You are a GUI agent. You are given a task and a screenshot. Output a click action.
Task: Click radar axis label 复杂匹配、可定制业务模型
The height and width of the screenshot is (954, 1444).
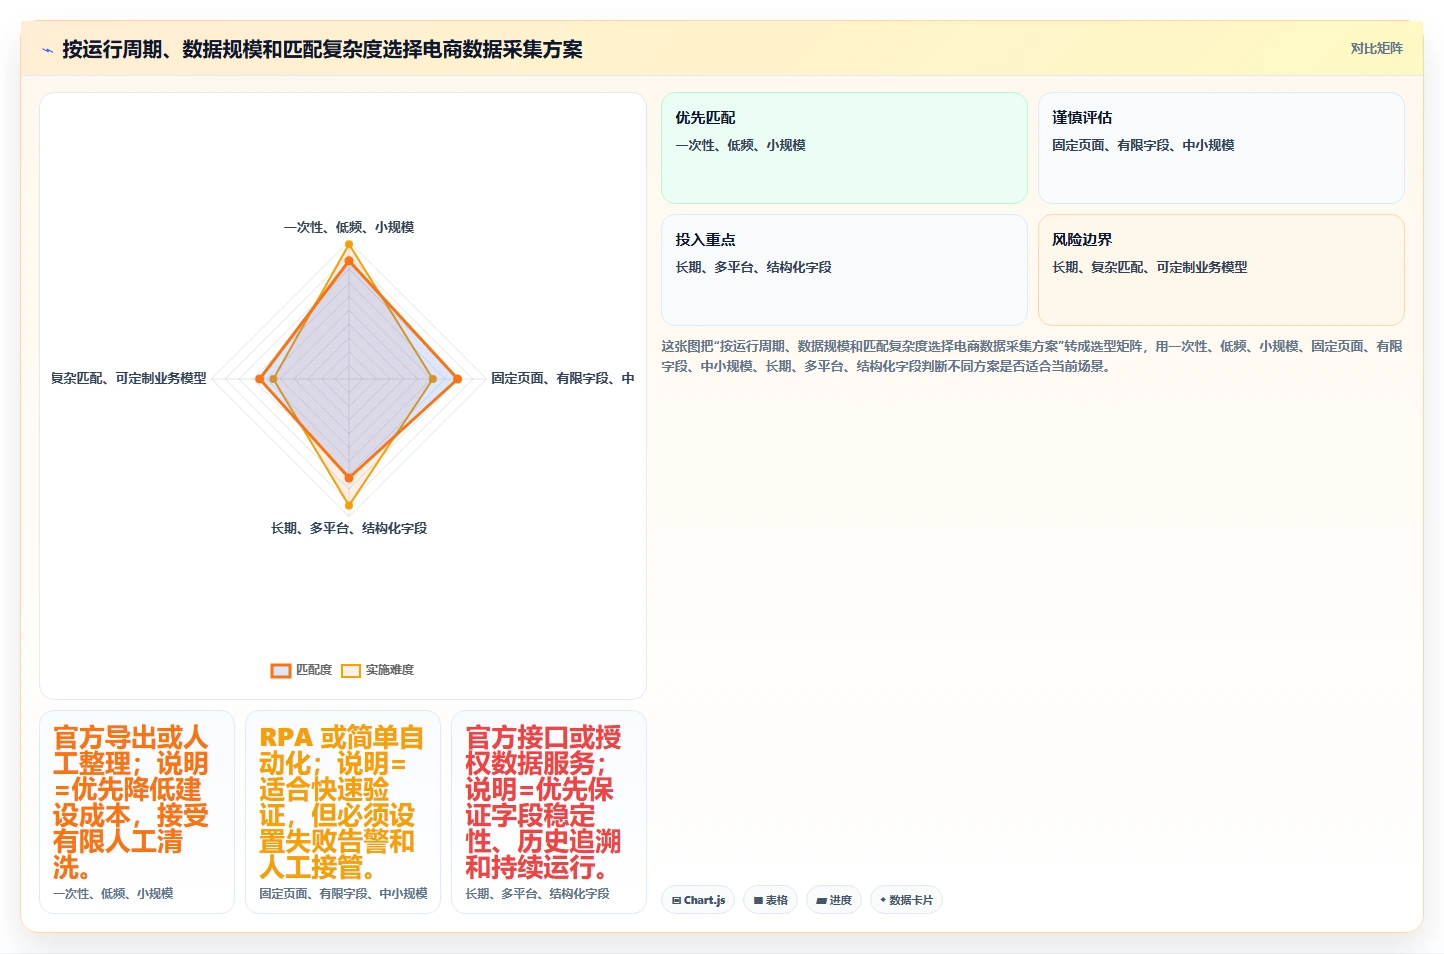pos(129,378)
